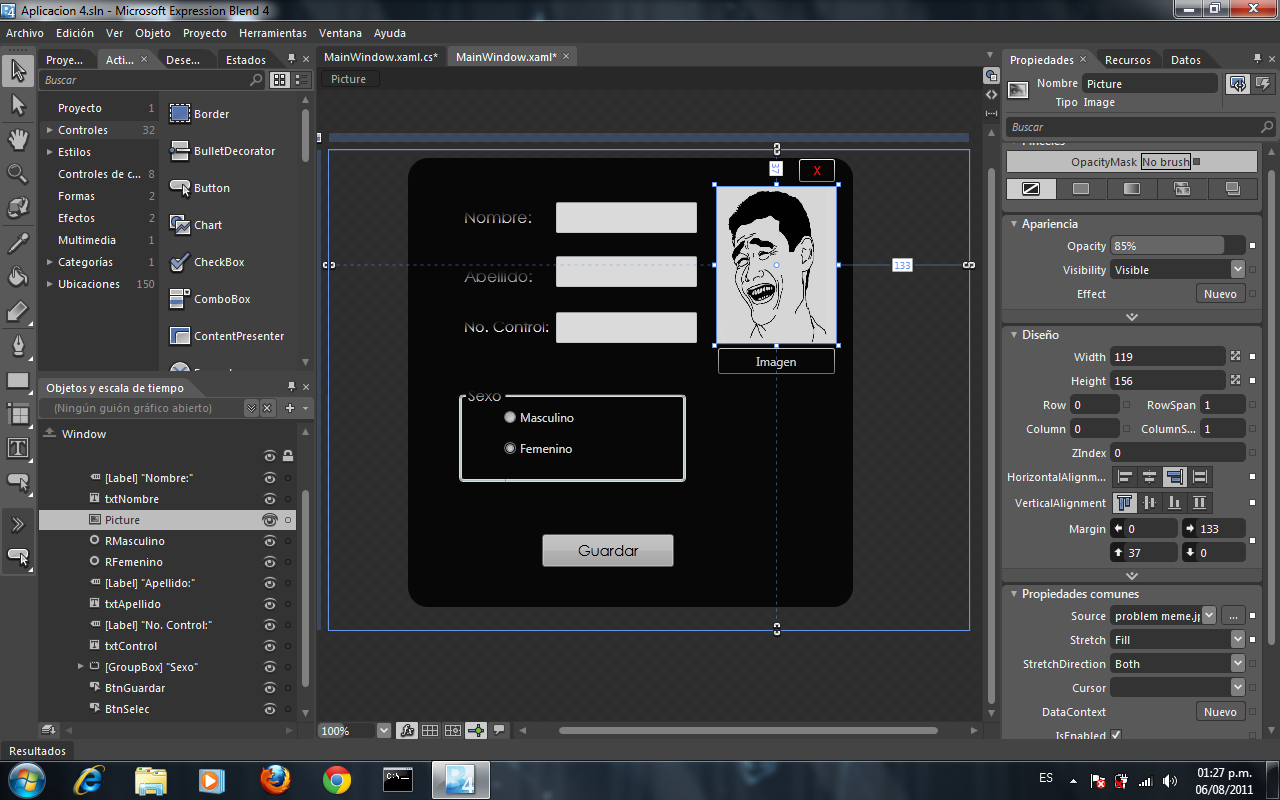Open the Objeto menu
The width and height of the screenshot is (1280, 800).
tap(153, 33)
